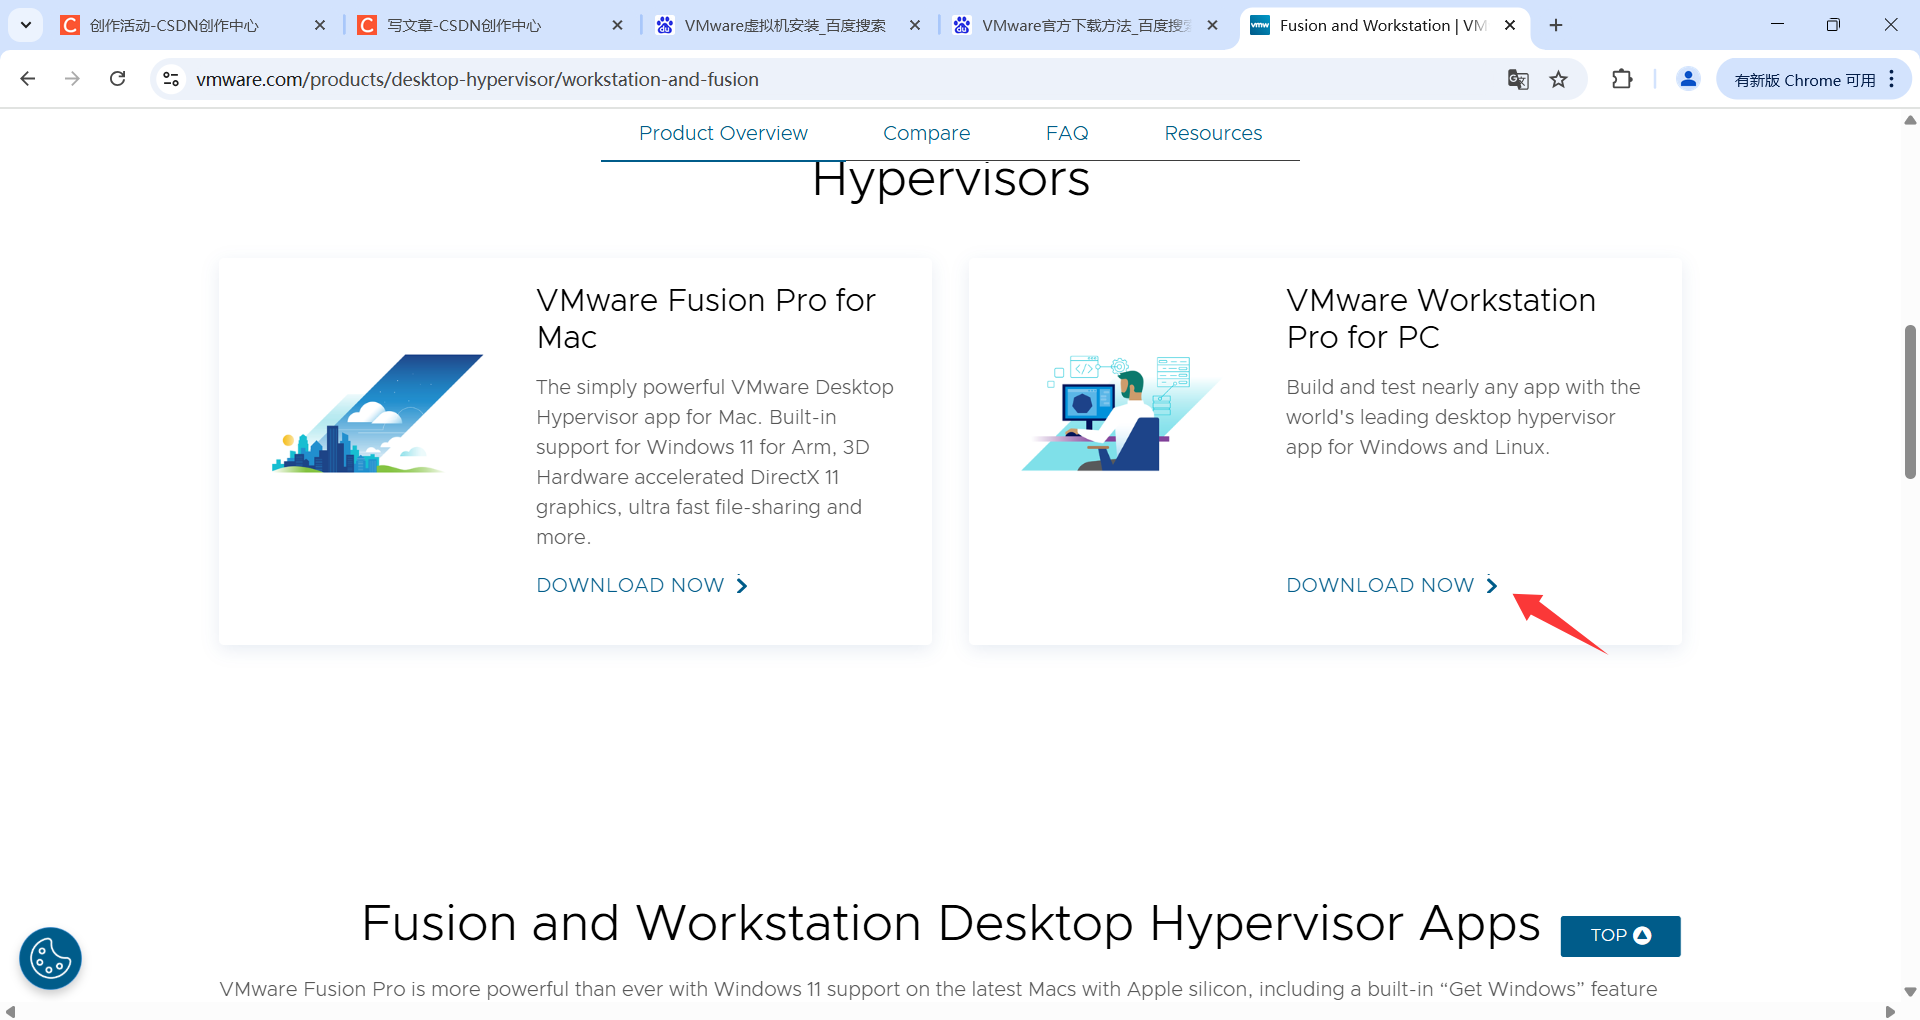Open the Chrome profile avatar
Image resolution: width=1920 pixels, height=1020 pixels.
[1688, 78]
